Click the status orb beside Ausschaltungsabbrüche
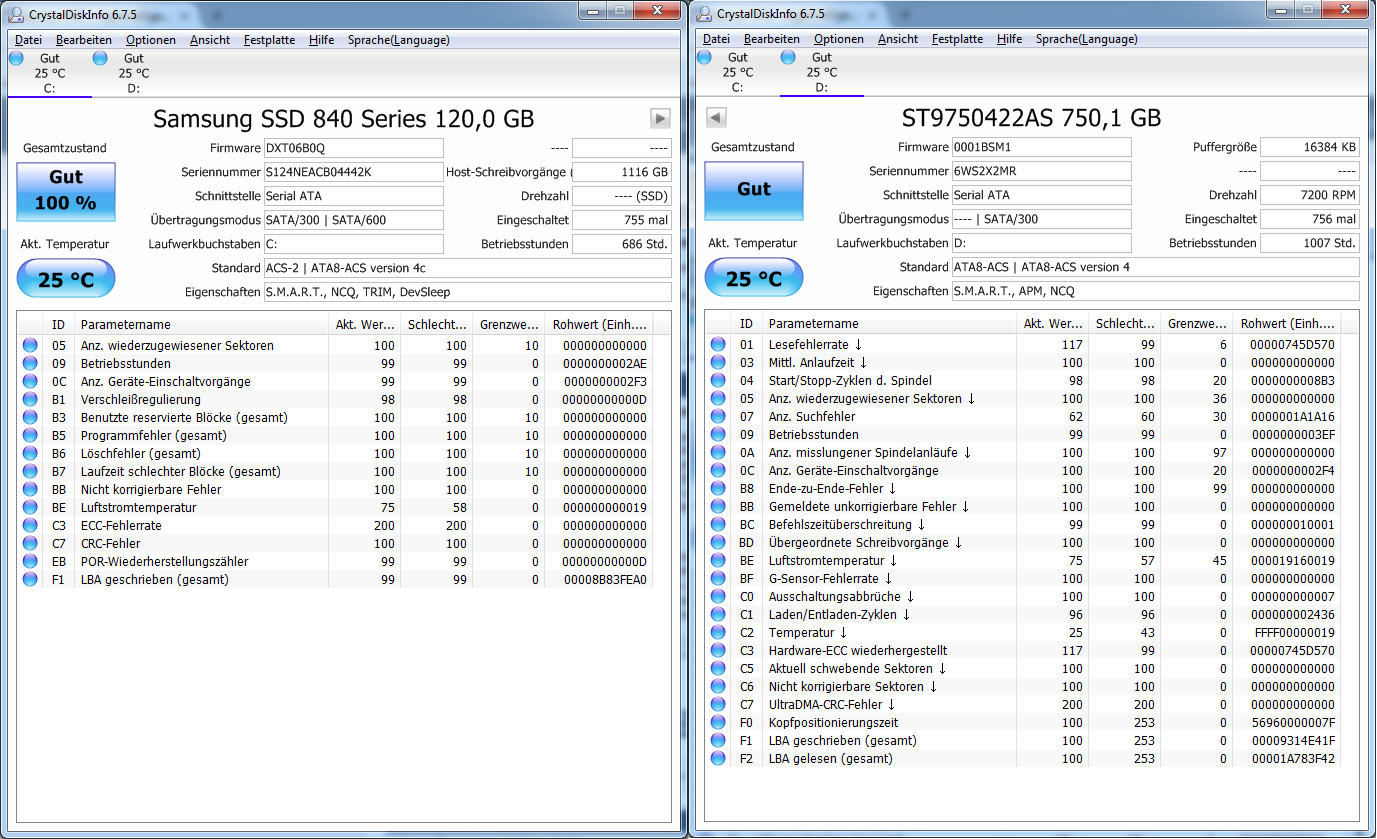Viewport: 1377px width, 839px height. pyautogui.click(x=718, y=597)
